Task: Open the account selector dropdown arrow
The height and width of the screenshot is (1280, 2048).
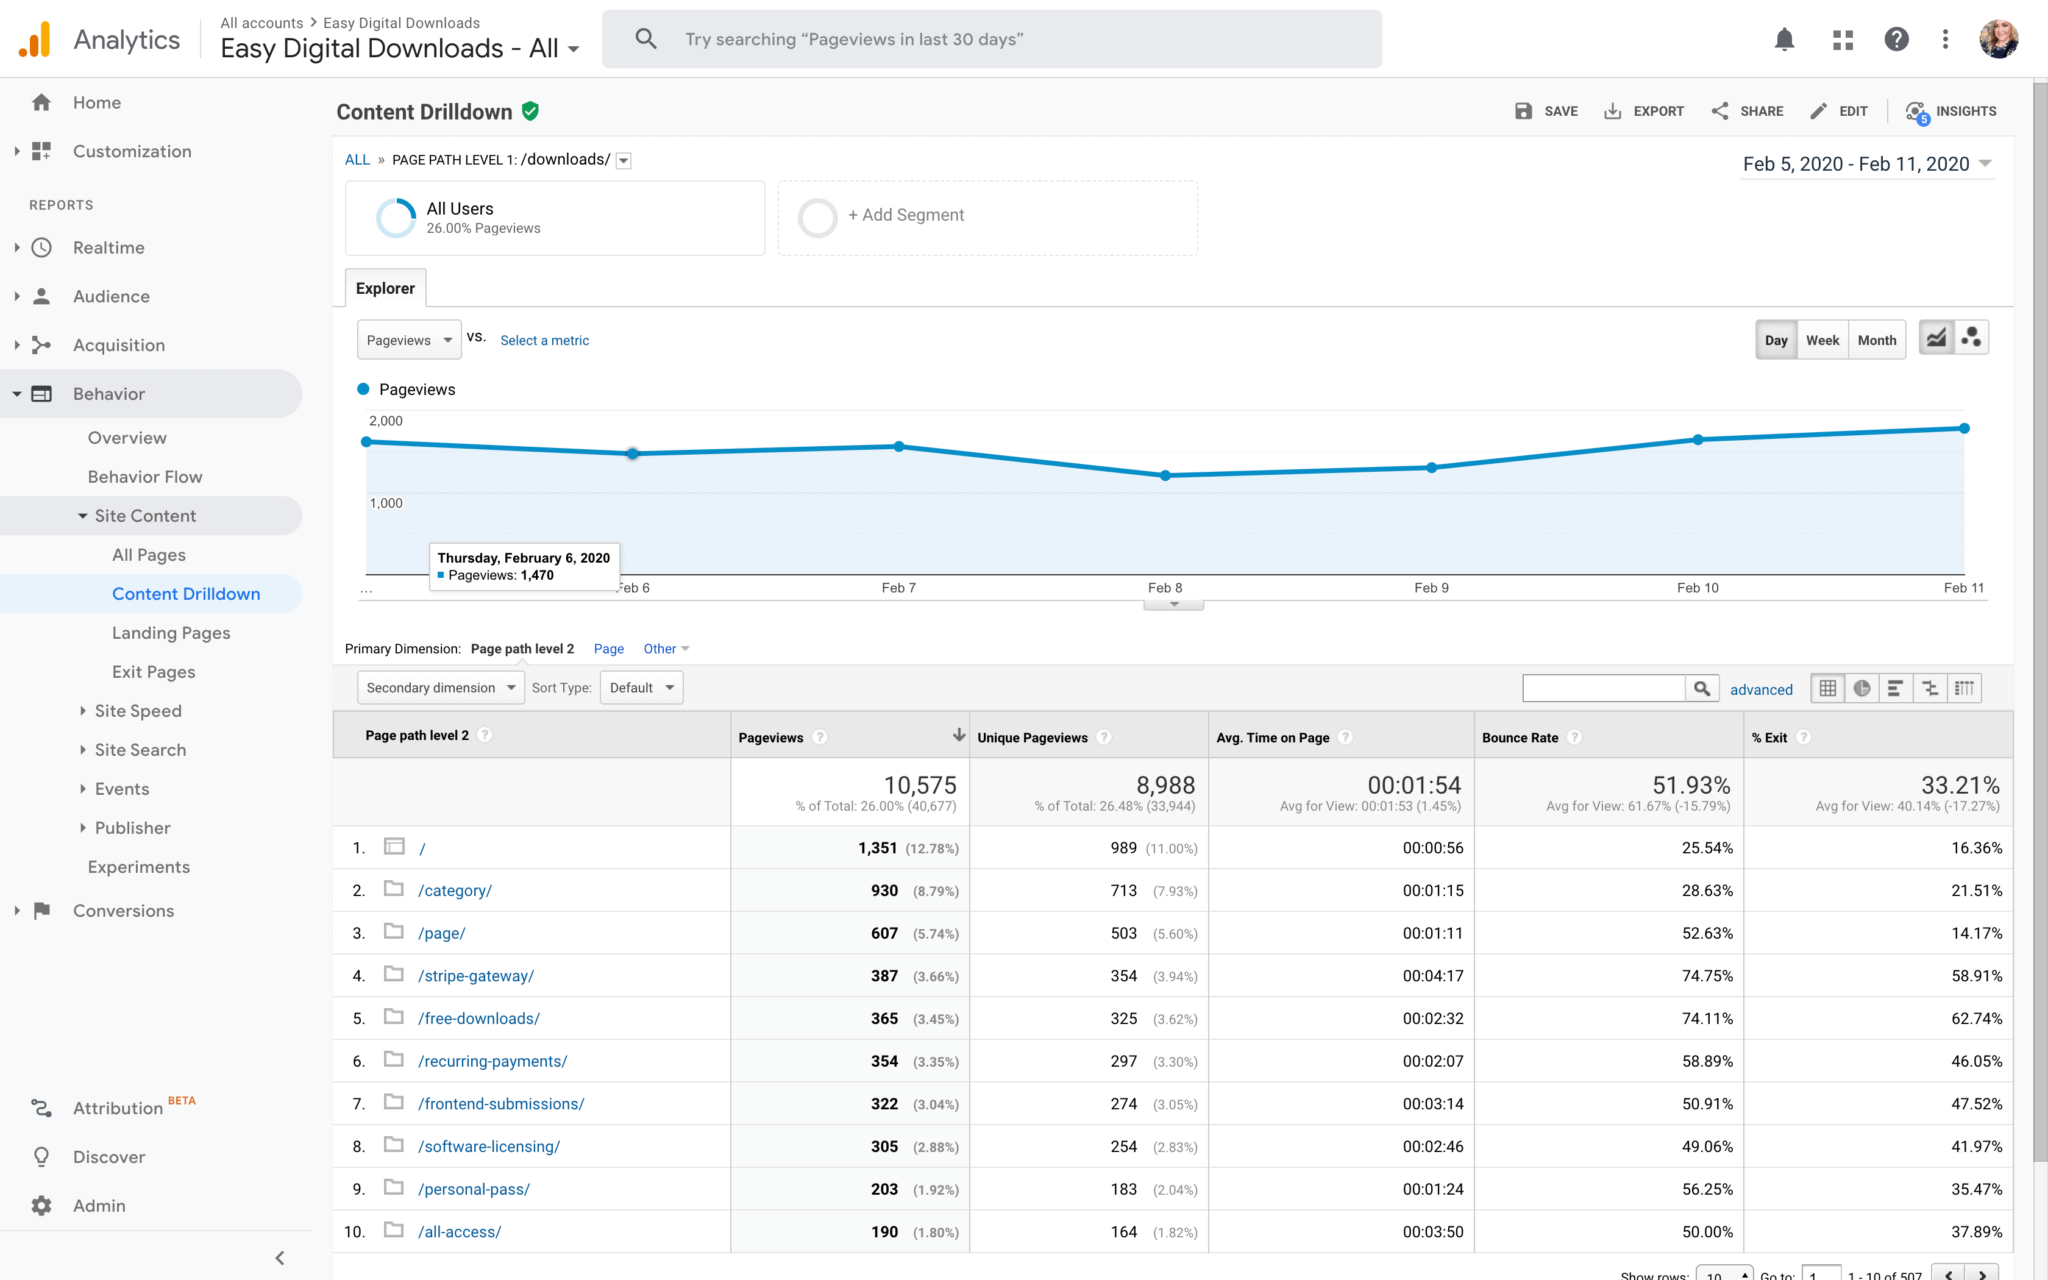Action: [x=574, y=49]
